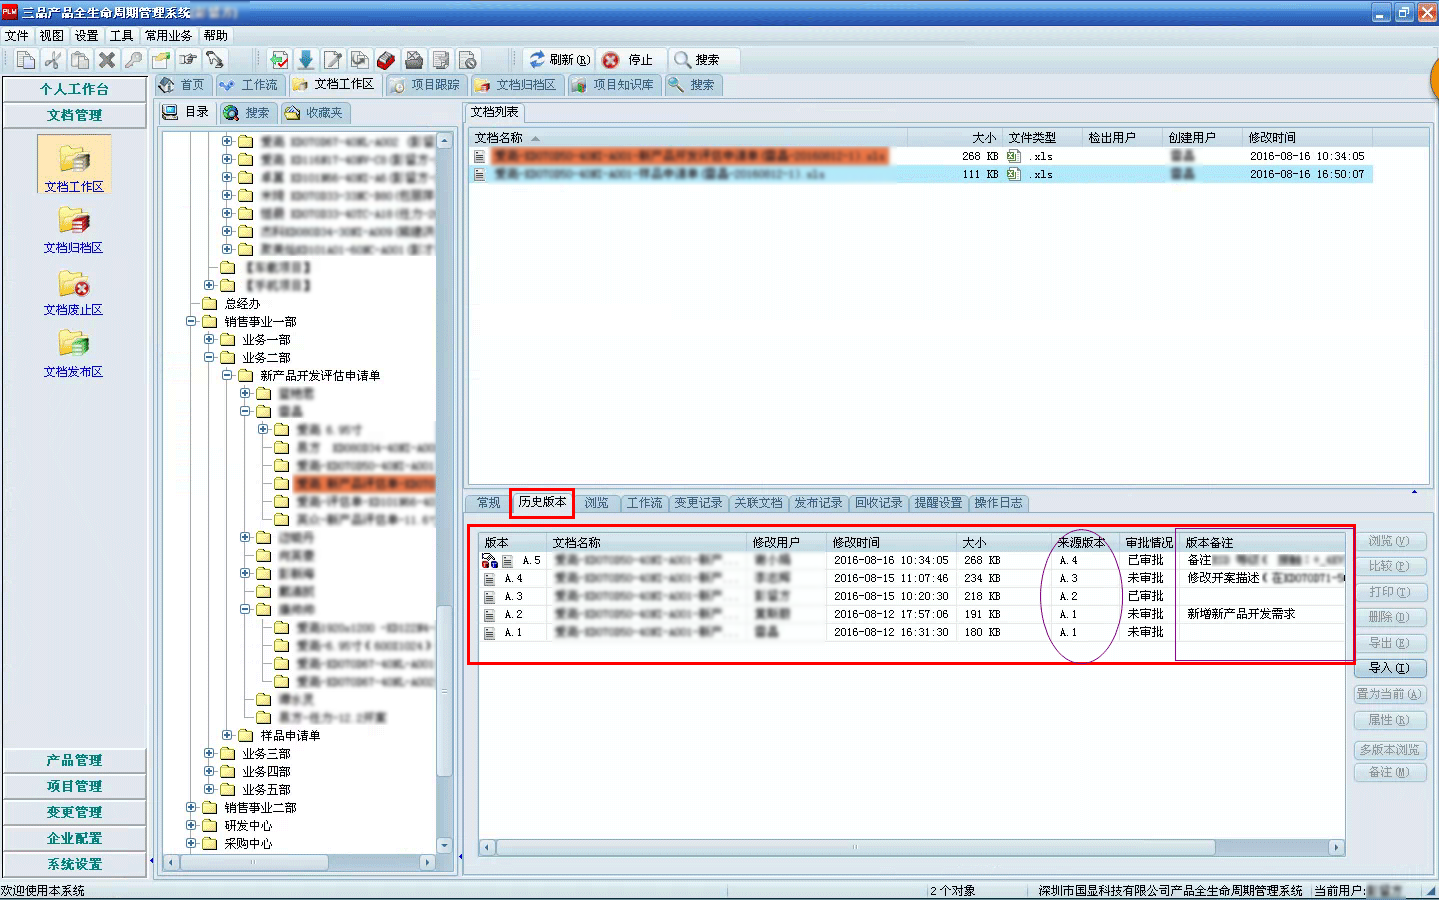Image resolution: width=1439 pixels, height=900 pixels.
Task: Select version A.3 row in history list
Action: pos(513,597)
